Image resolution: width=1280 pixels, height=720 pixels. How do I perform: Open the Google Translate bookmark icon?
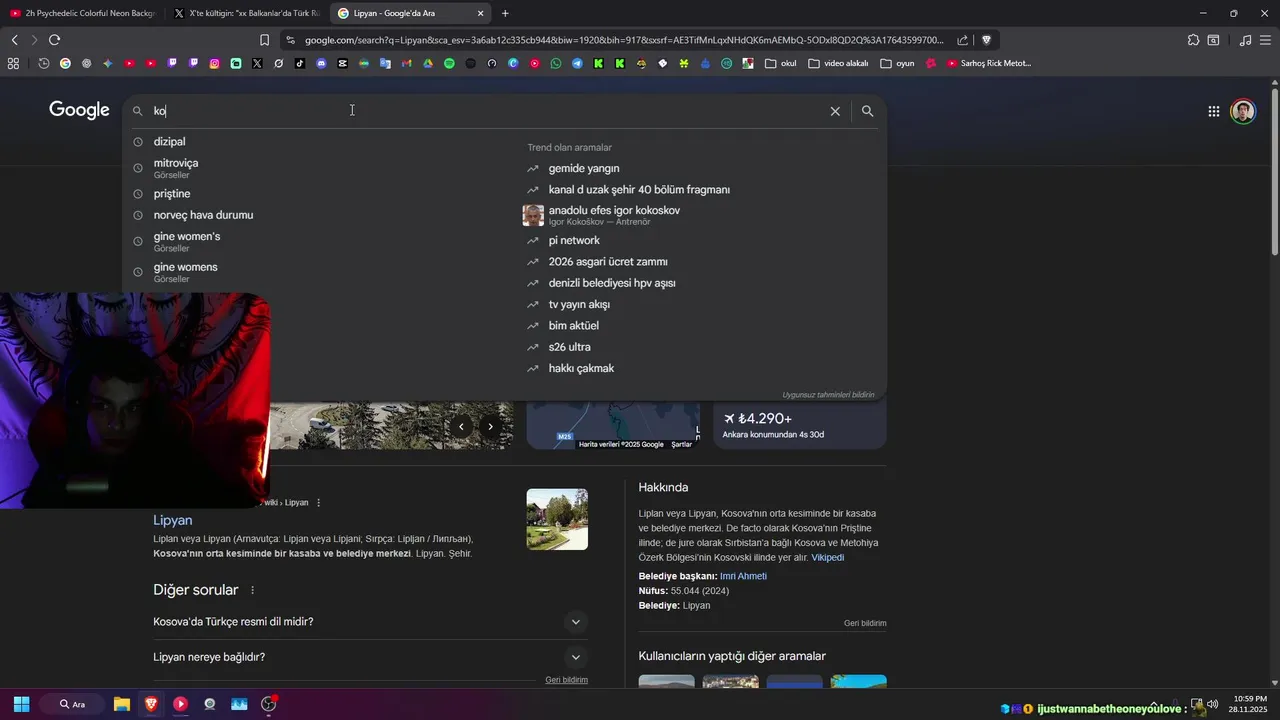pyautogui.click(x=385, y=63)
